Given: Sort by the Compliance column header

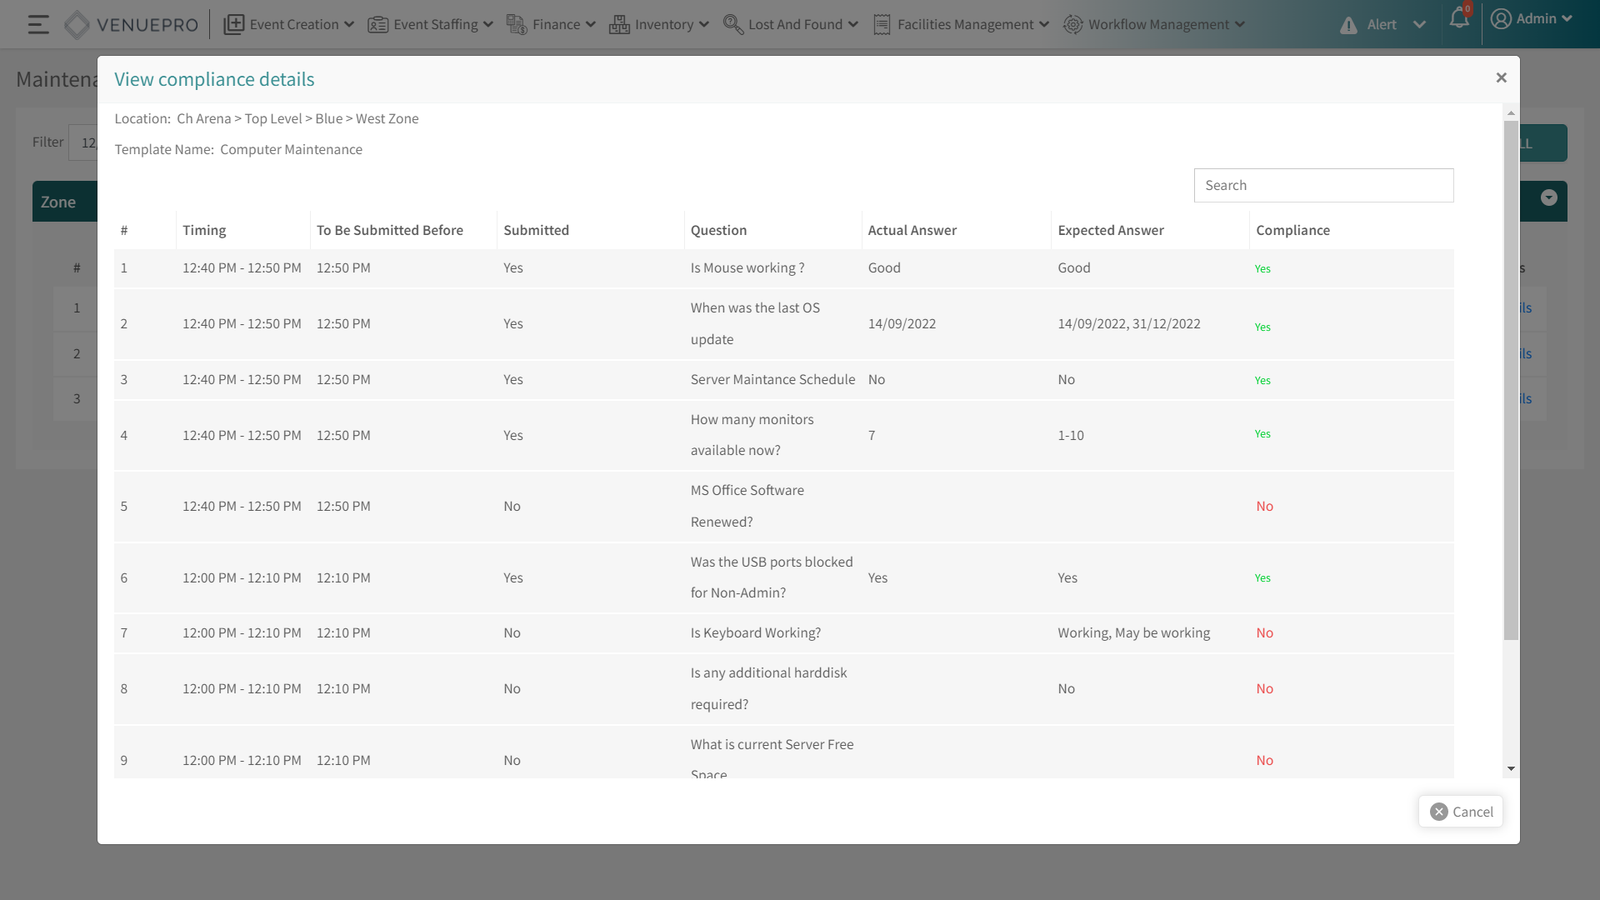Looking at the screenshot, I should click(x=1292, y=230).
